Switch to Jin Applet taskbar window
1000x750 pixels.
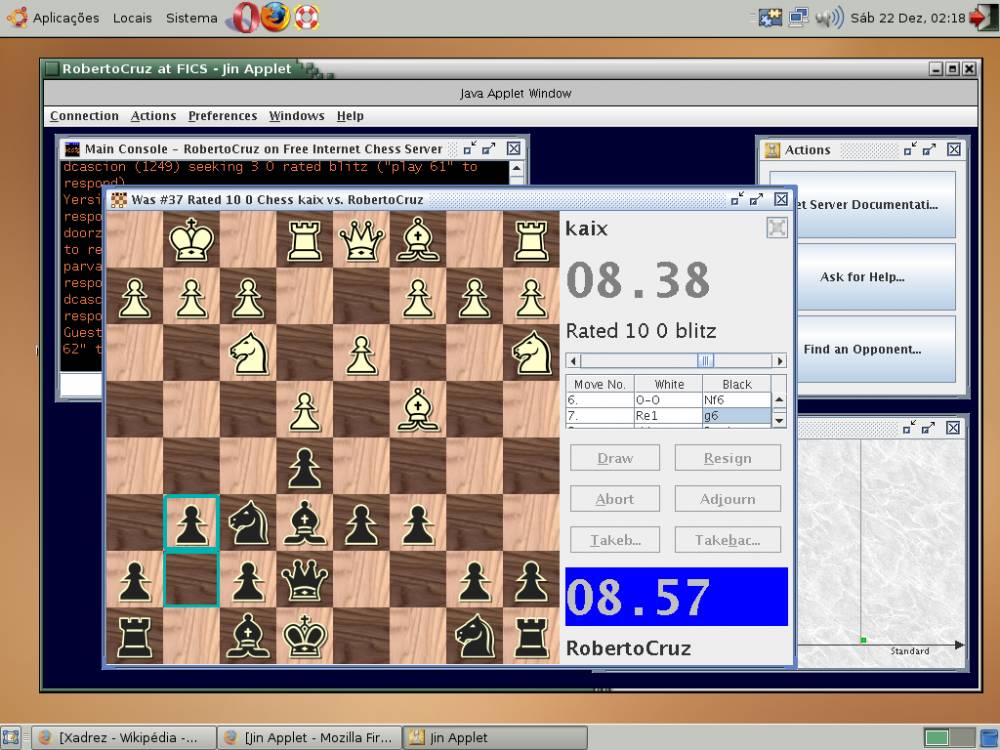click(495, 737)
